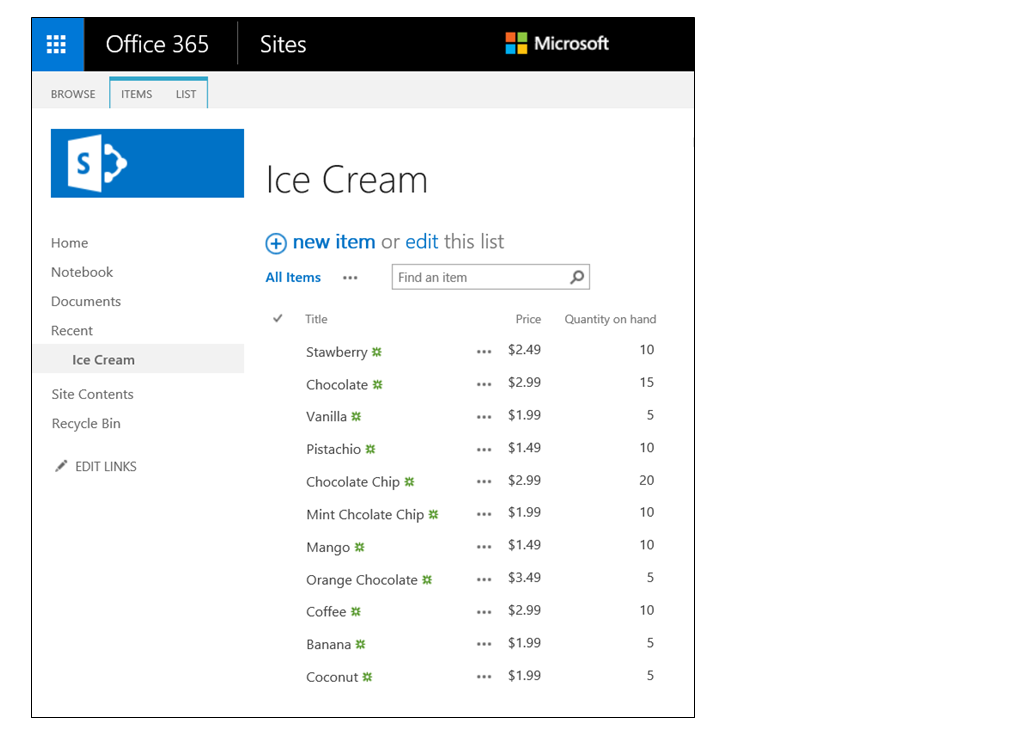
Task: Open ellipsis menu for Pistachio row
Action: (x=484, y=449)
